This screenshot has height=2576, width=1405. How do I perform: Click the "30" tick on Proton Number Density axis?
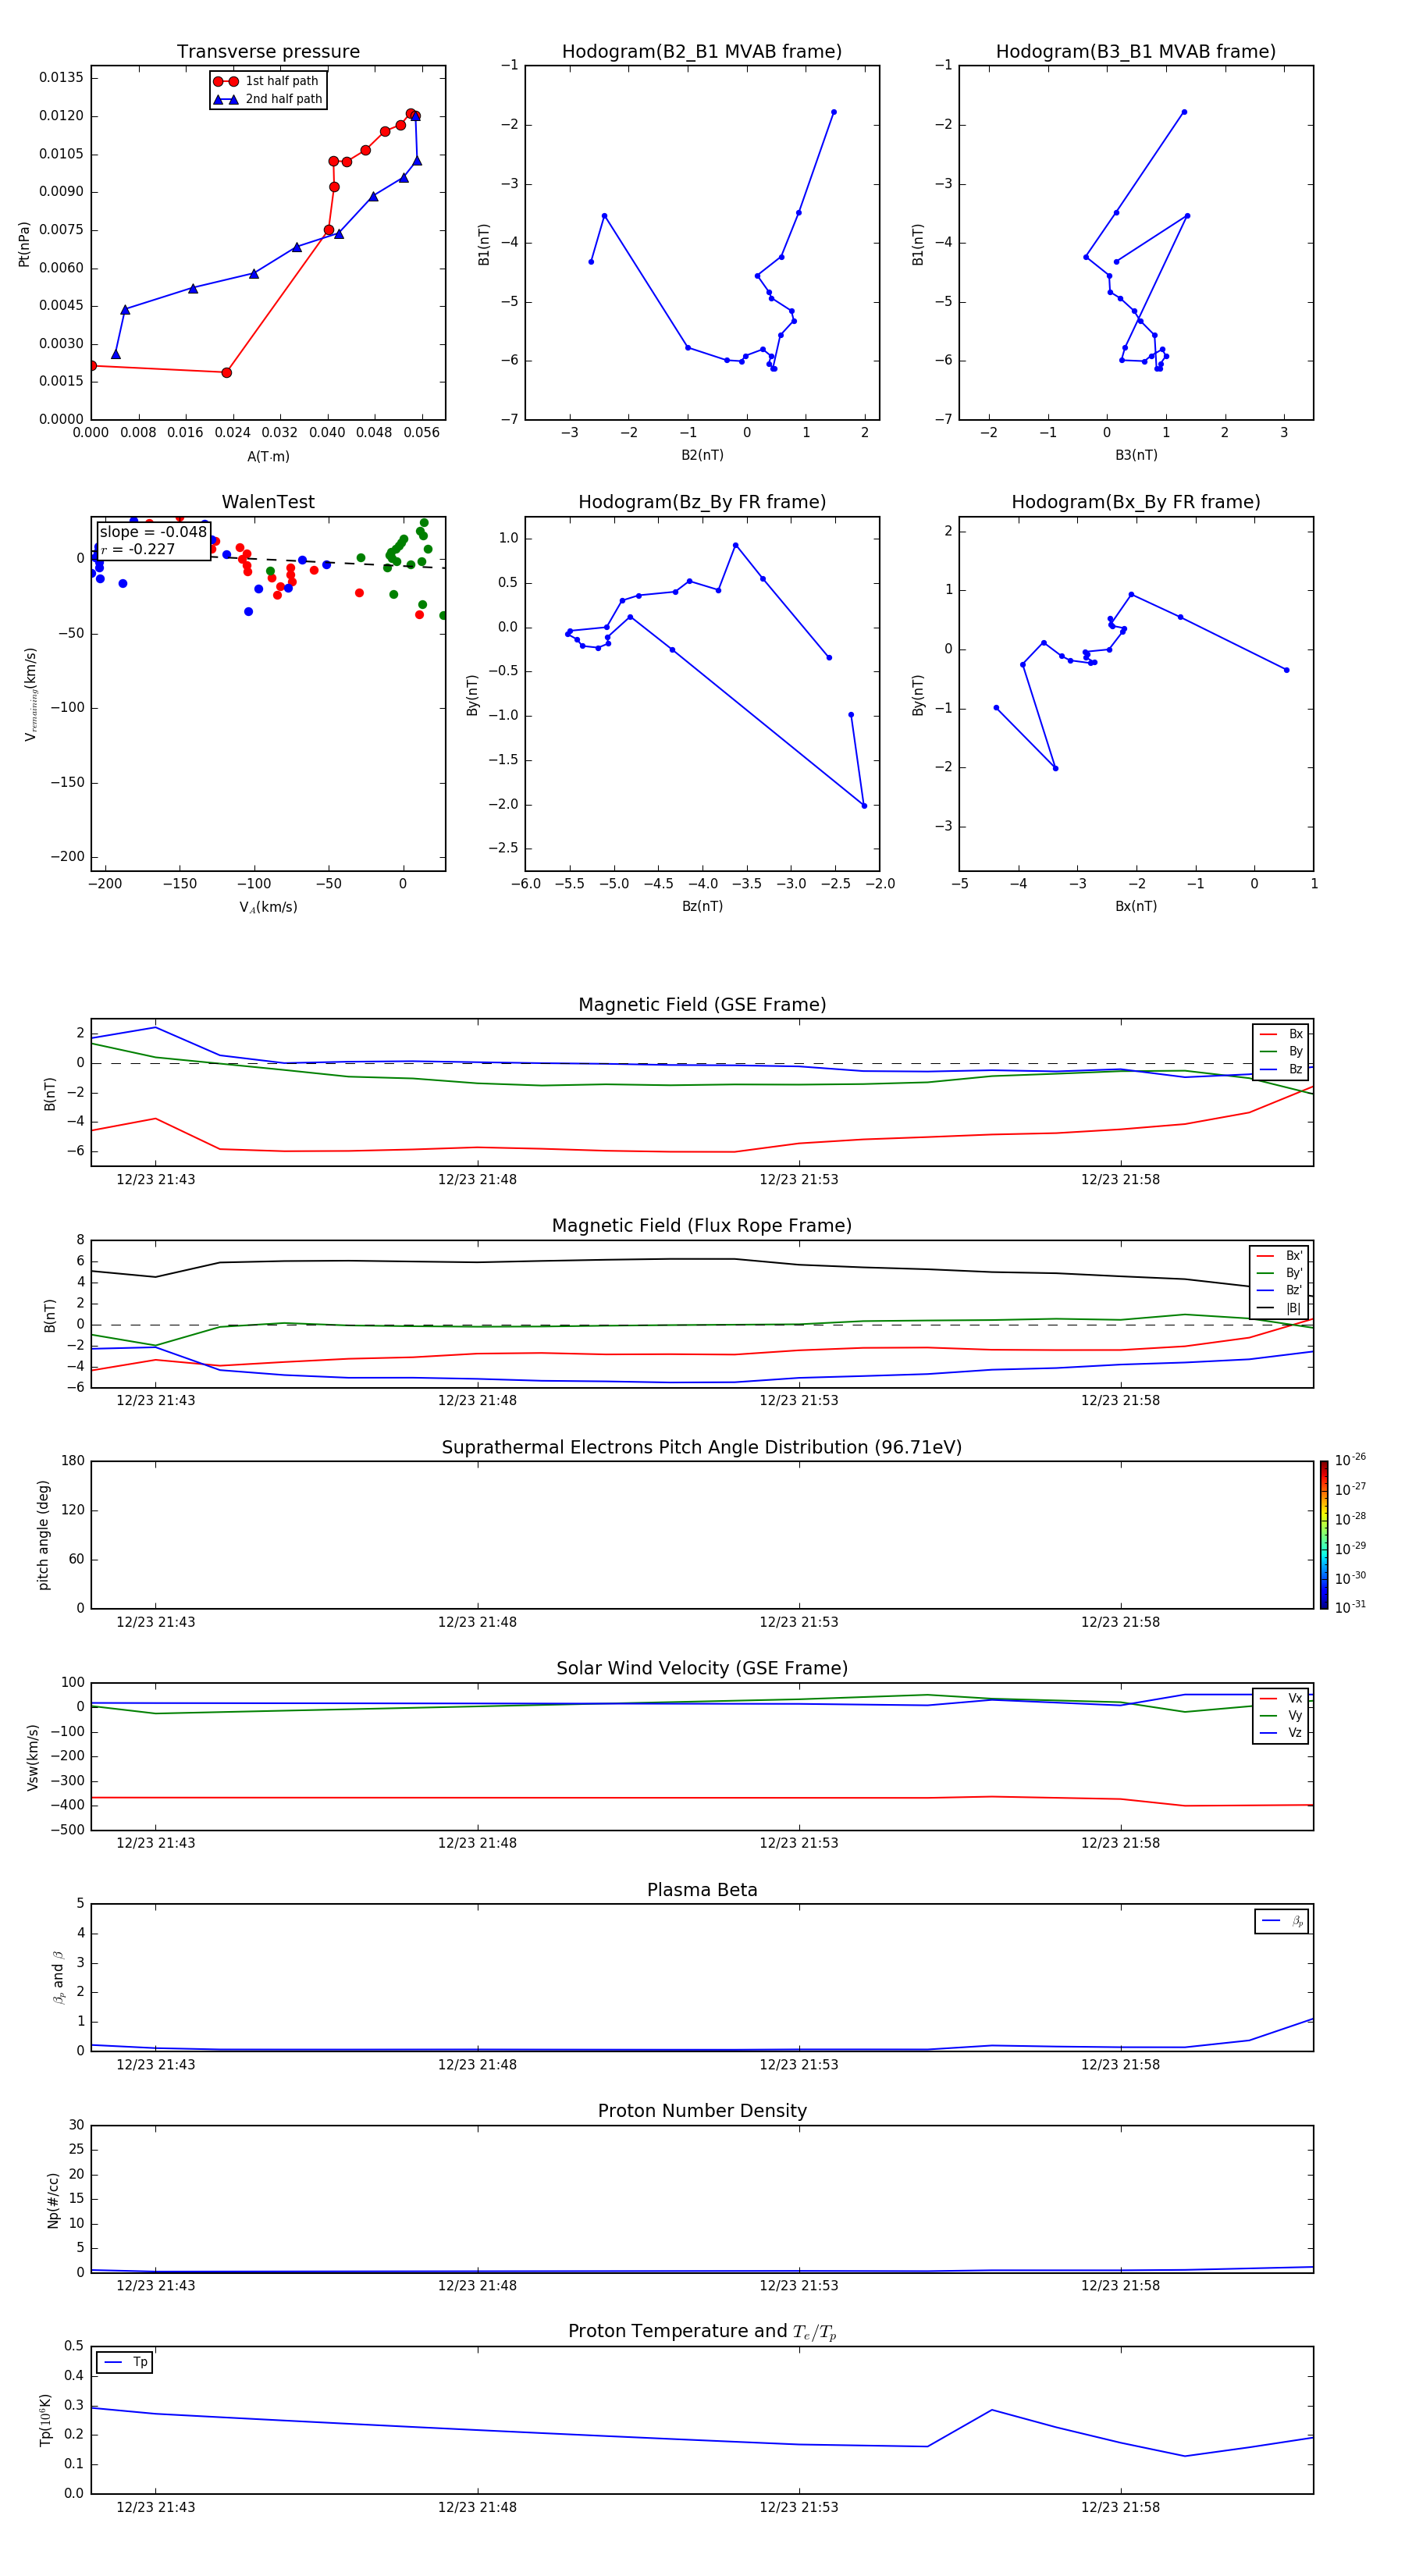(x=76, y=2125)
